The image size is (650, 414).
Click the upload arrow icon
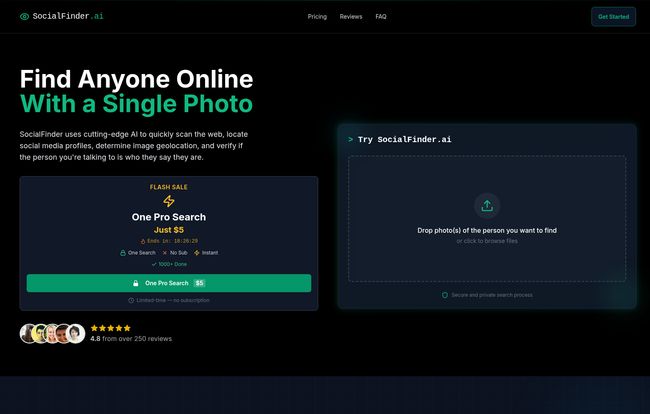(487, 206)
